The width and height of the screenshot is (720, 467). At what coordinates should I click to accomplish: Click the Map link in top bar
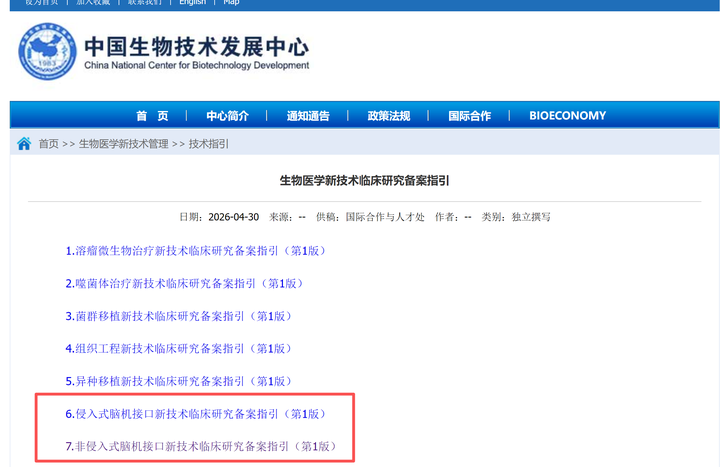[231, 2]
